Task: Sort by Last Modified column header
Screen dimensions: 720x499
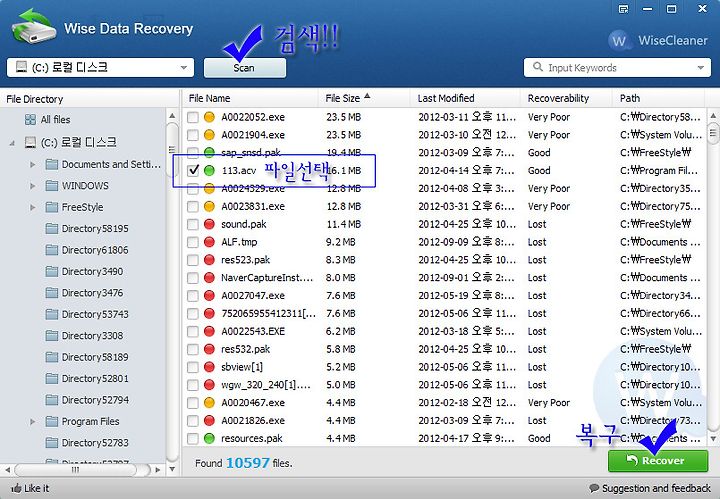Action: pyautogui.click(x=465, y=98)
